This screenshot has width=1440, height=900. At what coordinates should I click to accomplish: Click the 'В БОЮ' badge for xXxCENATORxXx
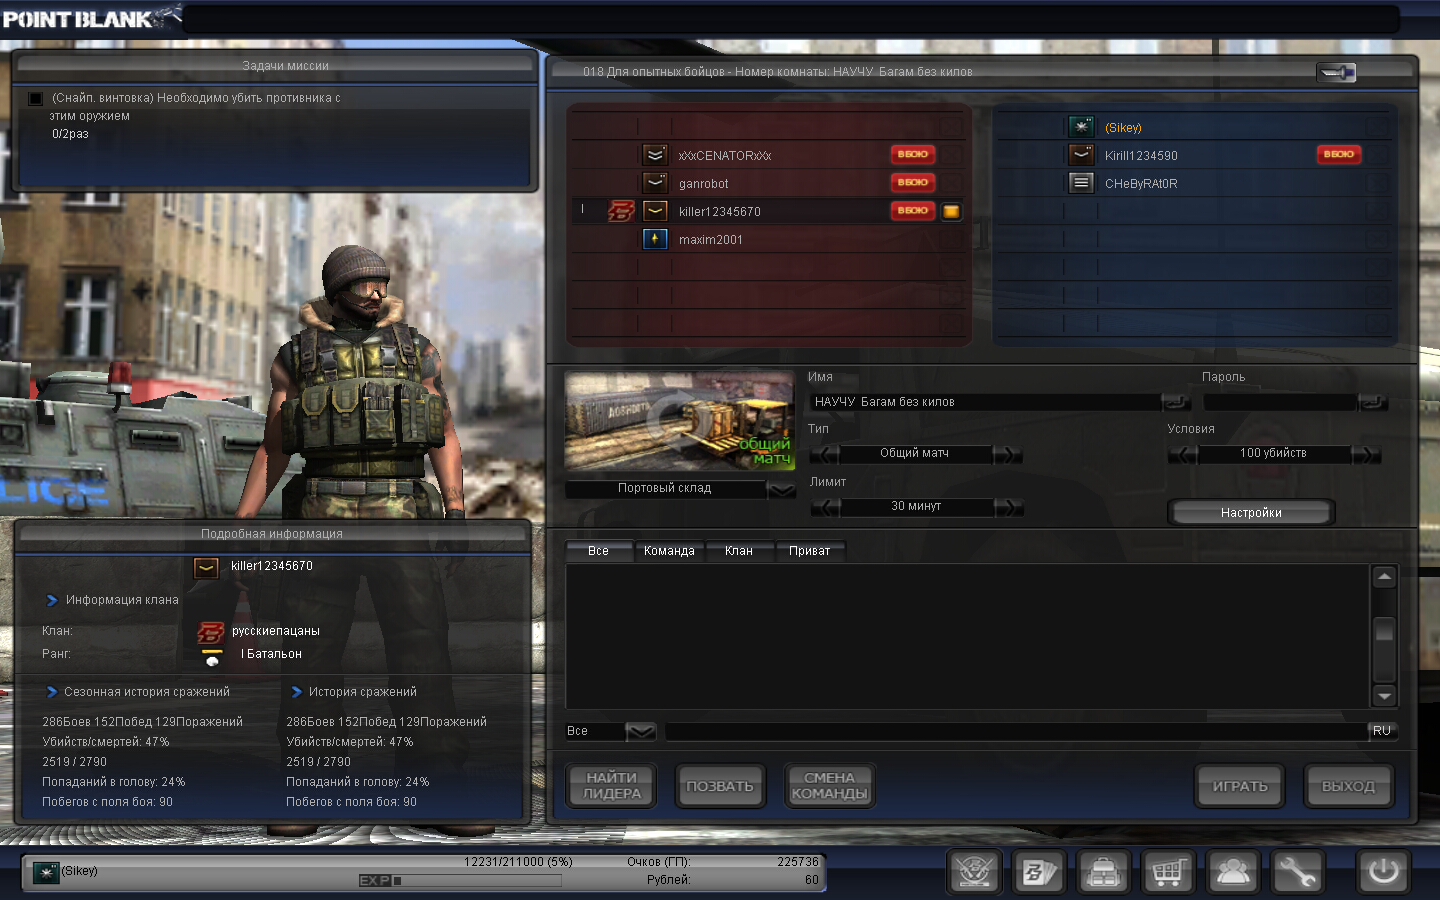[x=913, y=154]
